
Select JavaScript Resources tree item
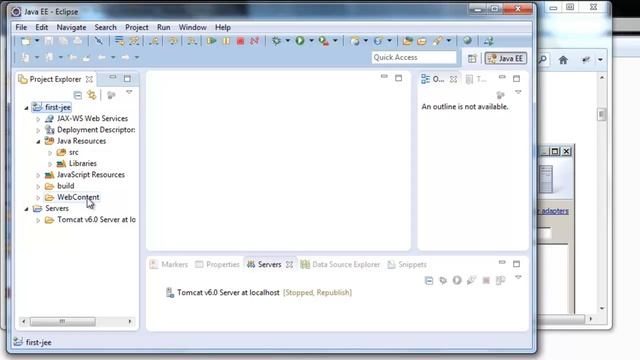[x=91, y=175]
